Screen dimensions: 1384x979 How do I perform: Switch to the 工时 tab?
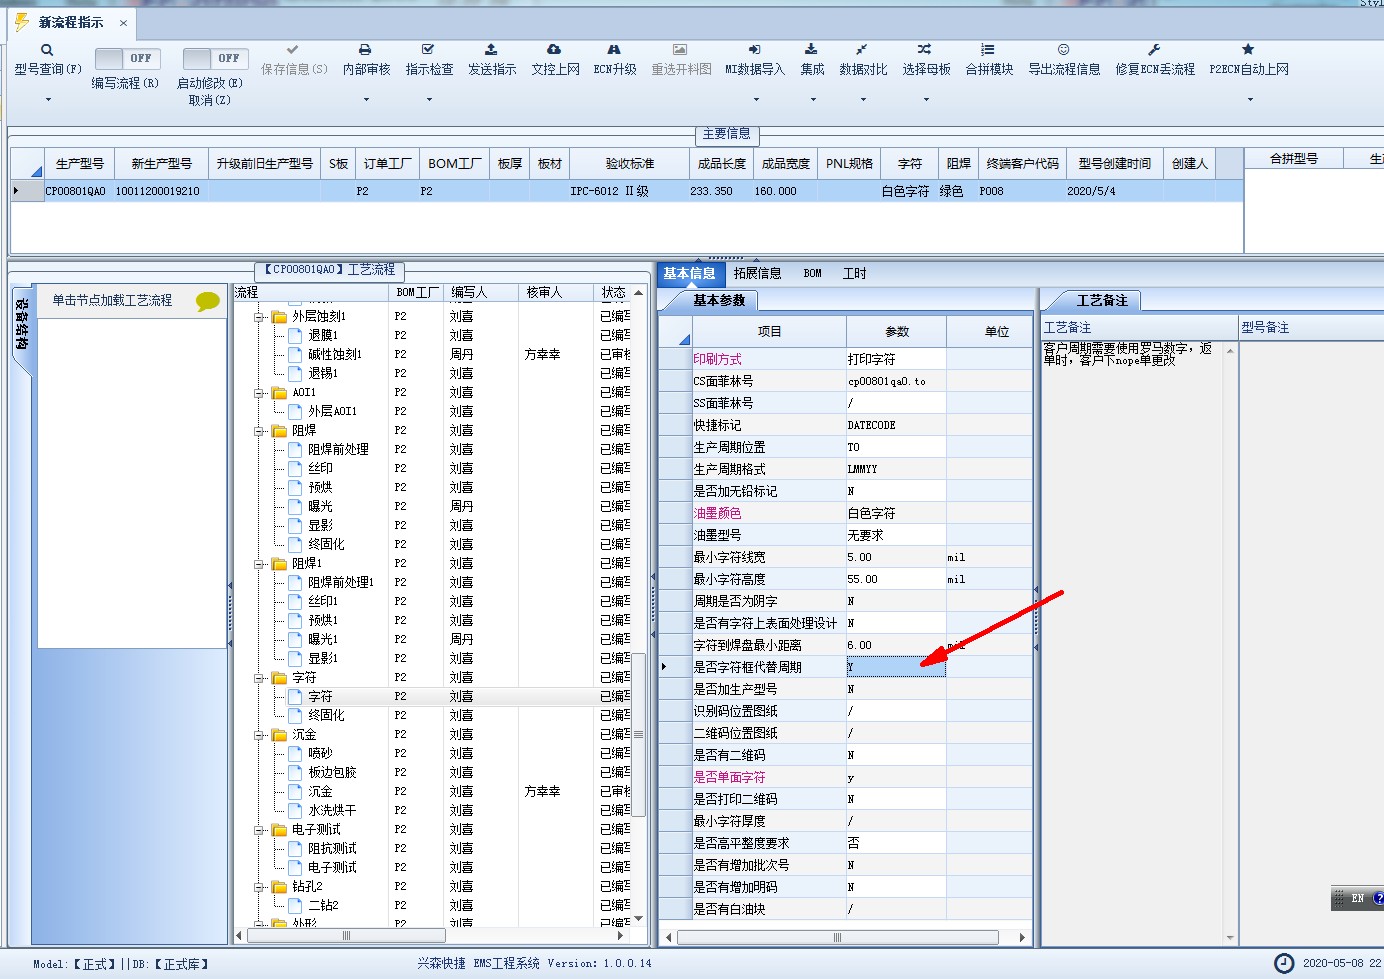pos(854,273)
